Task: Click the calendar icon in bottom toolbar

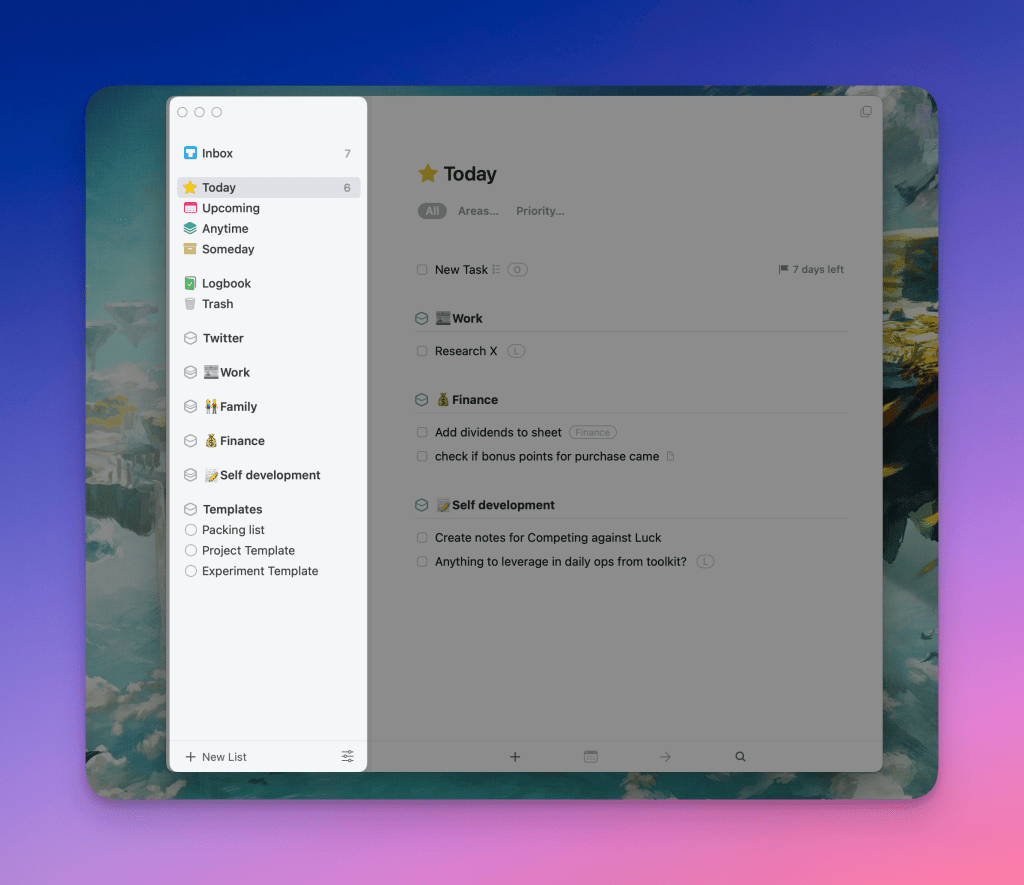Action: click(x=591, y=757)
